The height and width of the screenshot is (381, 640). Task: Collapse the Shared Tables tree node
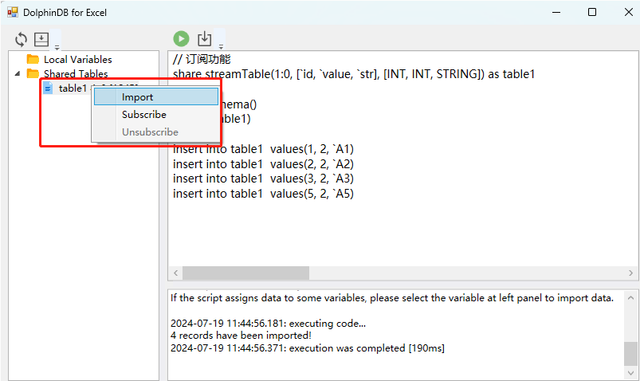[x=18, y=74]
